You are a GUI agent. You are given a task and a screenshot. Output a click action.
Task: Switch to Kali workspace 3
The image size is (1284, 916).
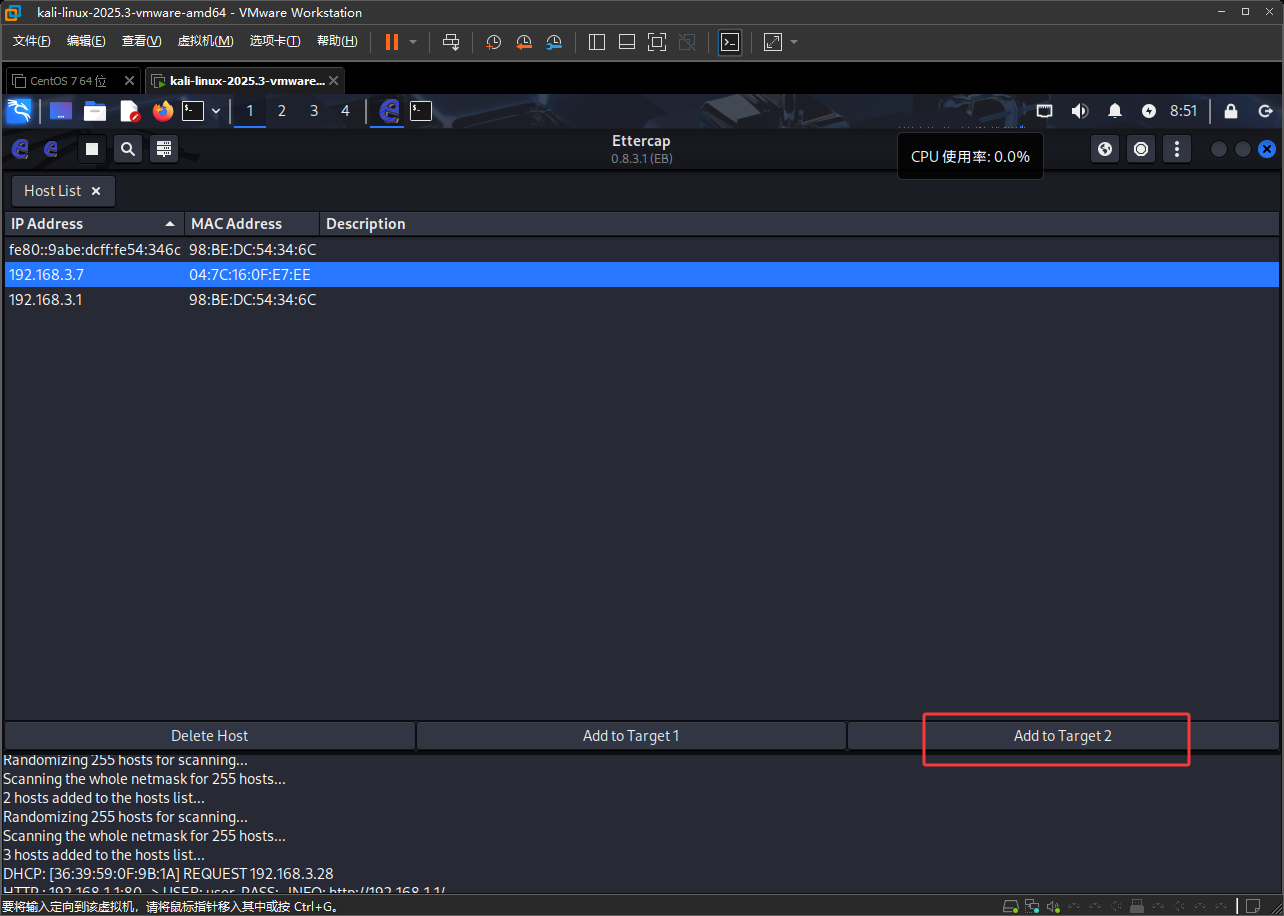(314, 111)
